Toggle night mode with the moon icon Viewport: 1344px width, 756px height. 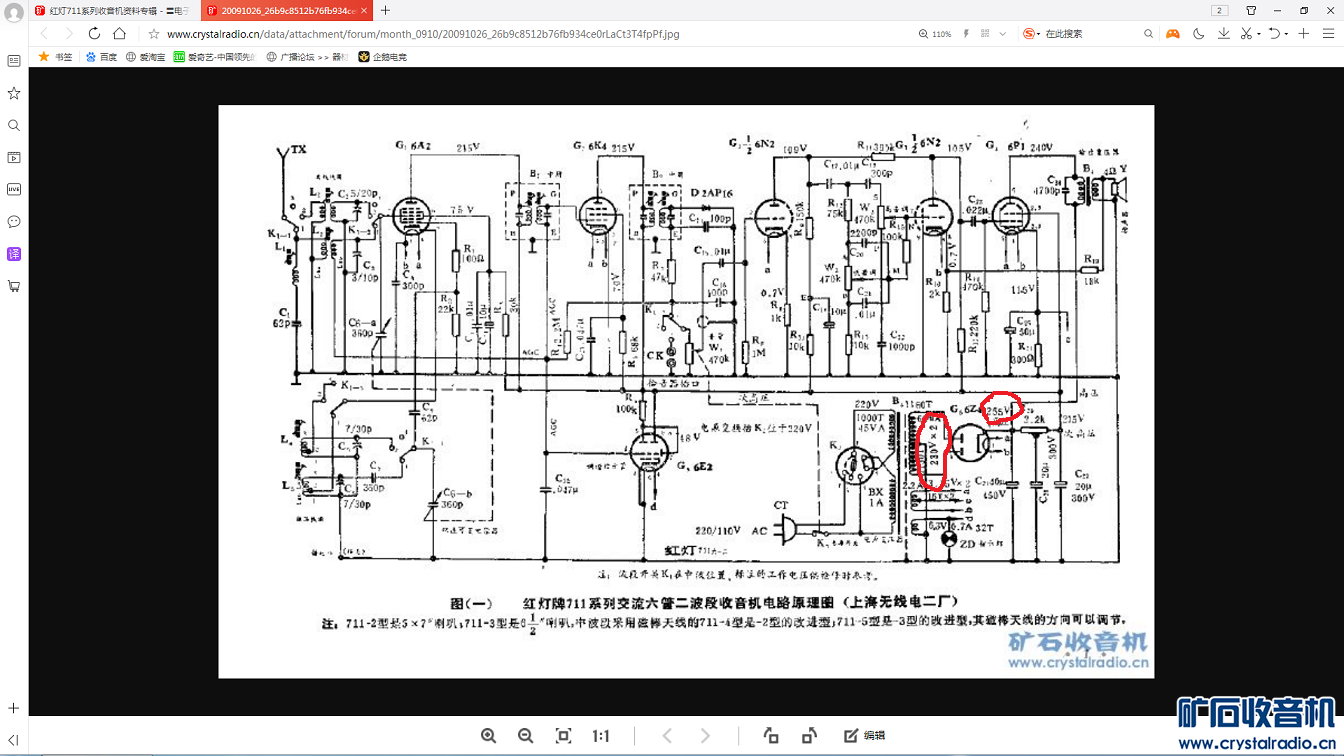point(1199,34)
